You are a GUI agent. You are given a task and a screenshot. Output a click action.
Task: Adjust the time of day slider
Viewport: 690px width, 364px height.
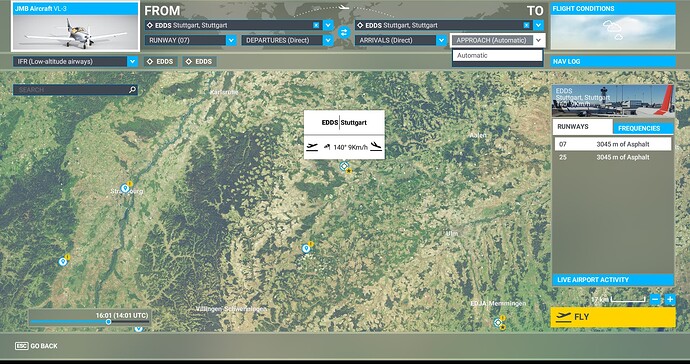[108, 322]
